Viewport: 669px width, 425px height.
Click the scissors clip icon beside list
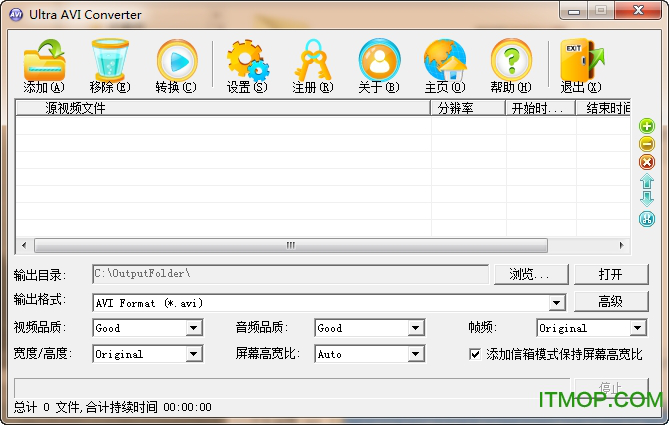[x=647, y=219]
